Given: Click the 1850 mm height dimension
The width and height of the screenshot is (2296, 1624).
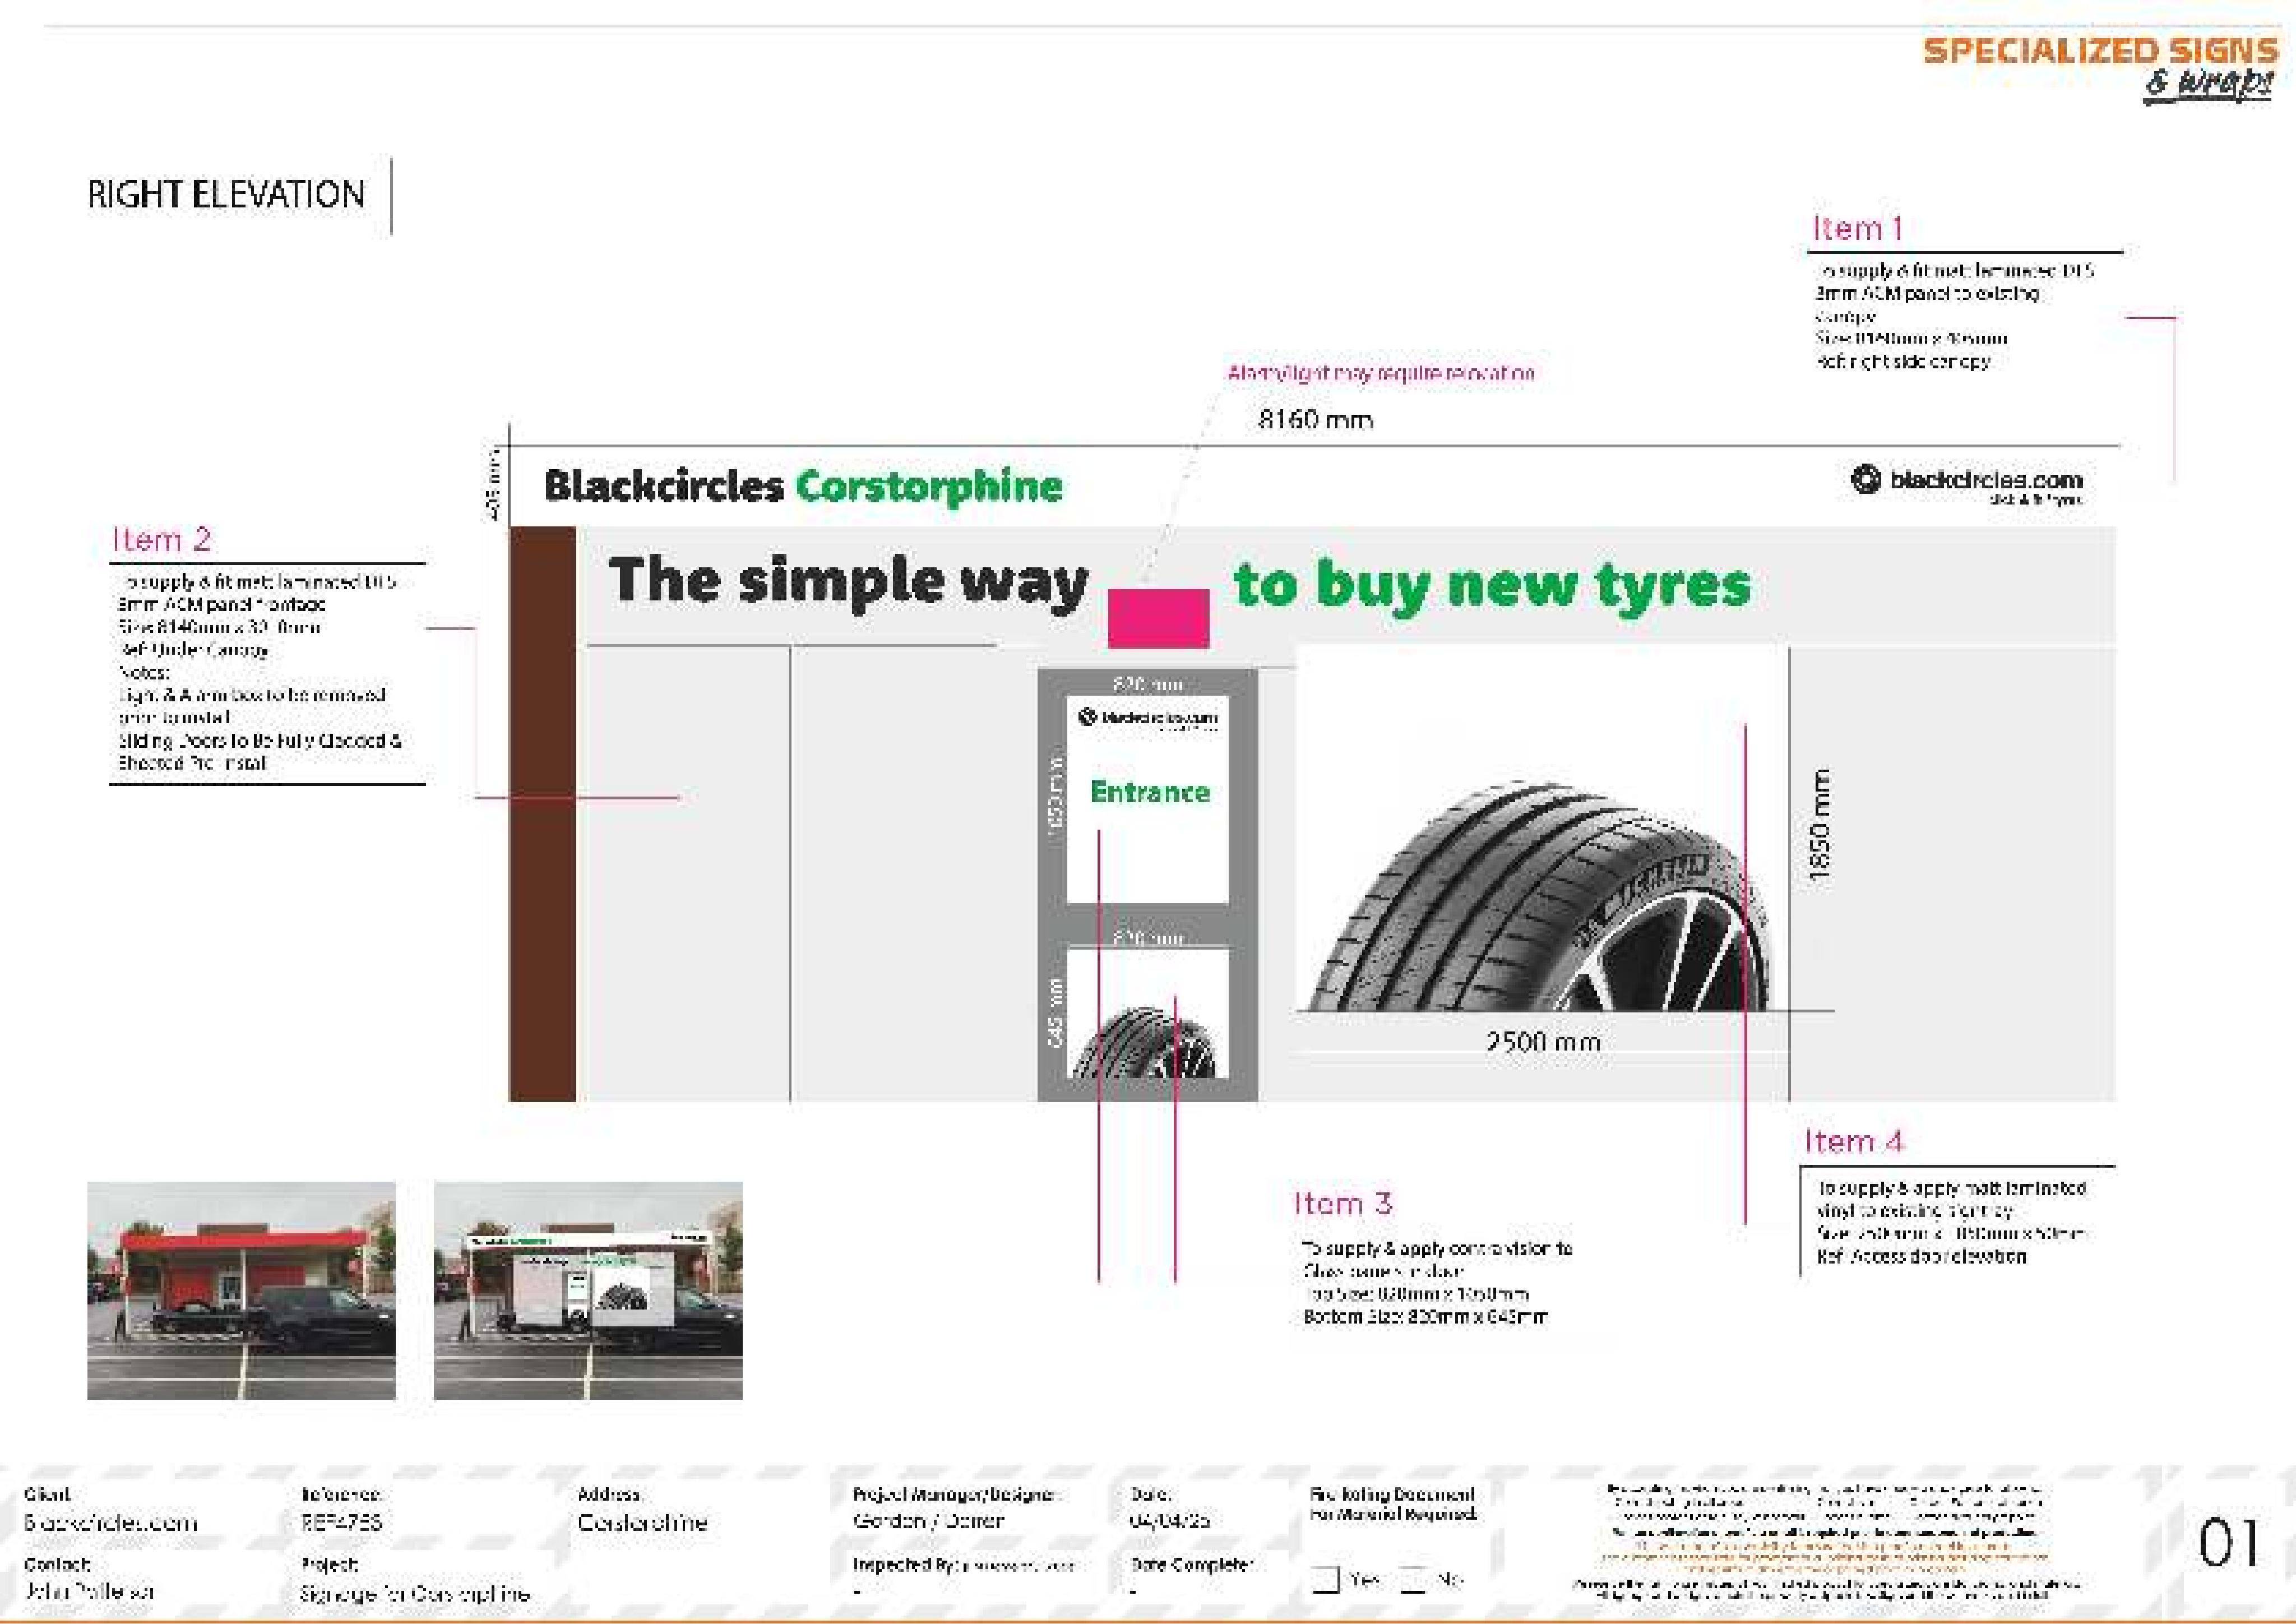Looking at the screenshot, I should click(1820, 825).
